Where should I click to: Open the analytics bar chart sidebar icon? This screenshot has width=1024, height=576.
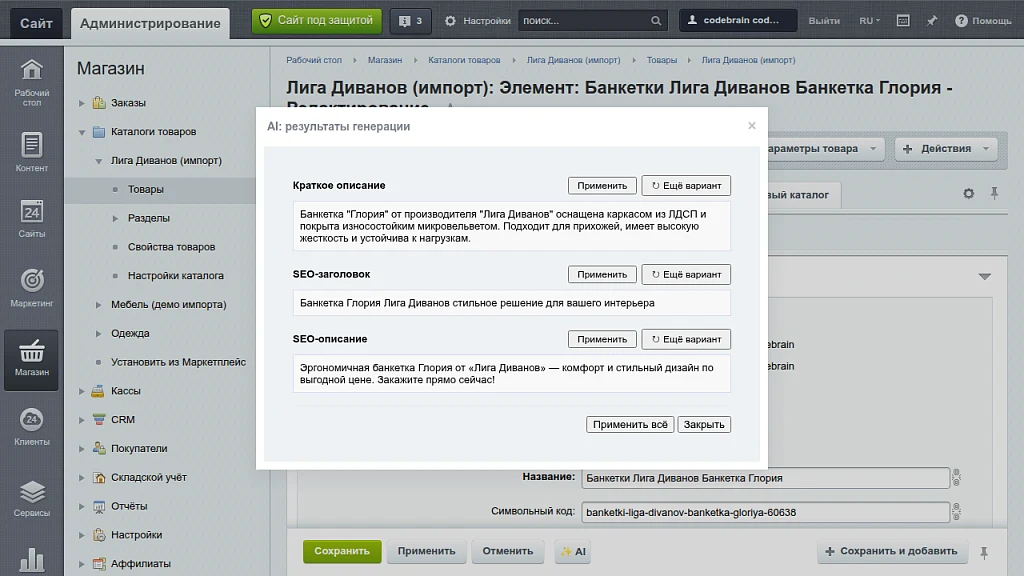[x=31, y=560]
